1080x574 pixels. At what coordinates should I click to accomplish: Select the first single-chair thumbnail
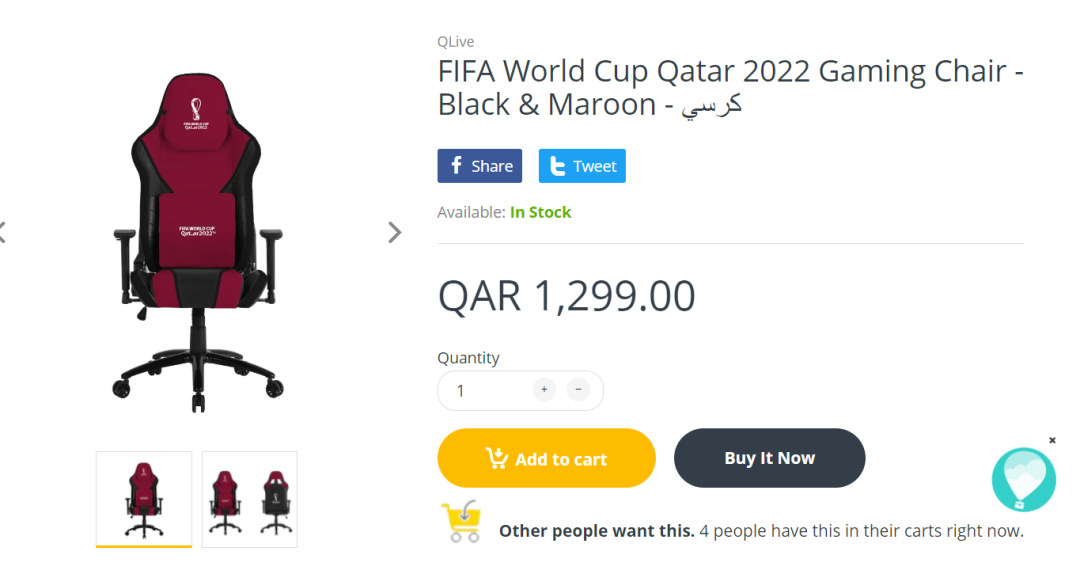tap(144, 498)
